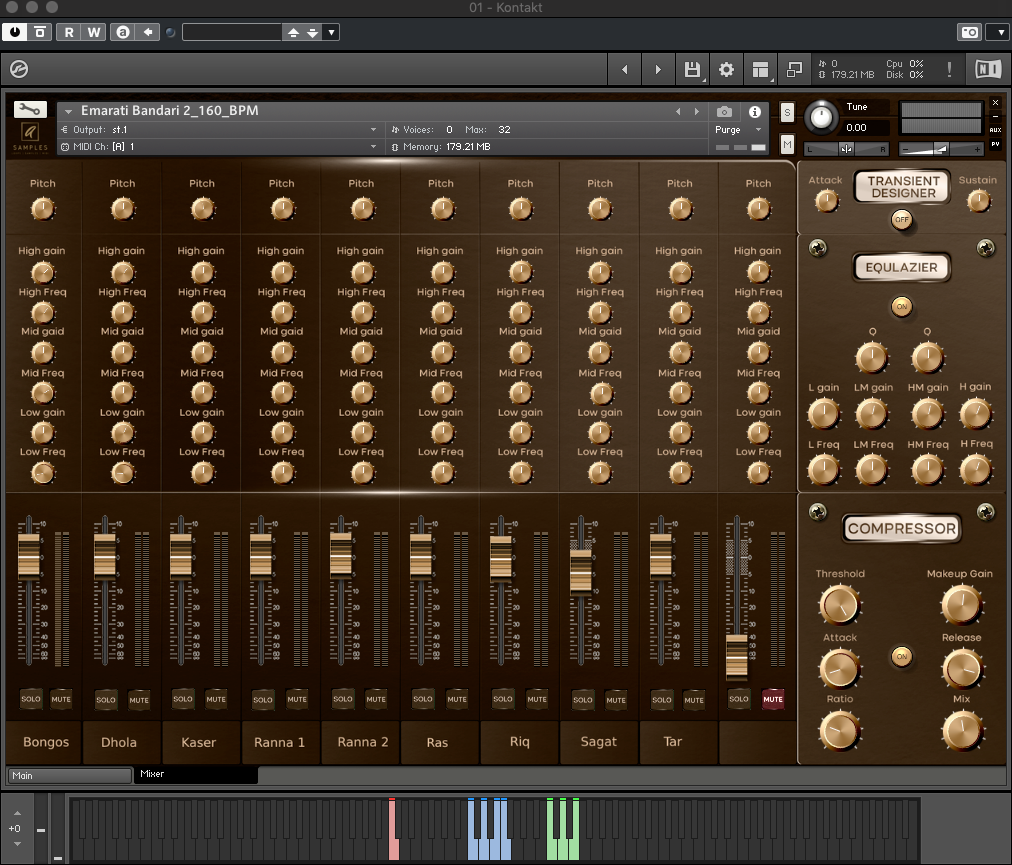1012x865 pixels.
Task: Mute the Ranna 1 channel
Action: point(297,699)
